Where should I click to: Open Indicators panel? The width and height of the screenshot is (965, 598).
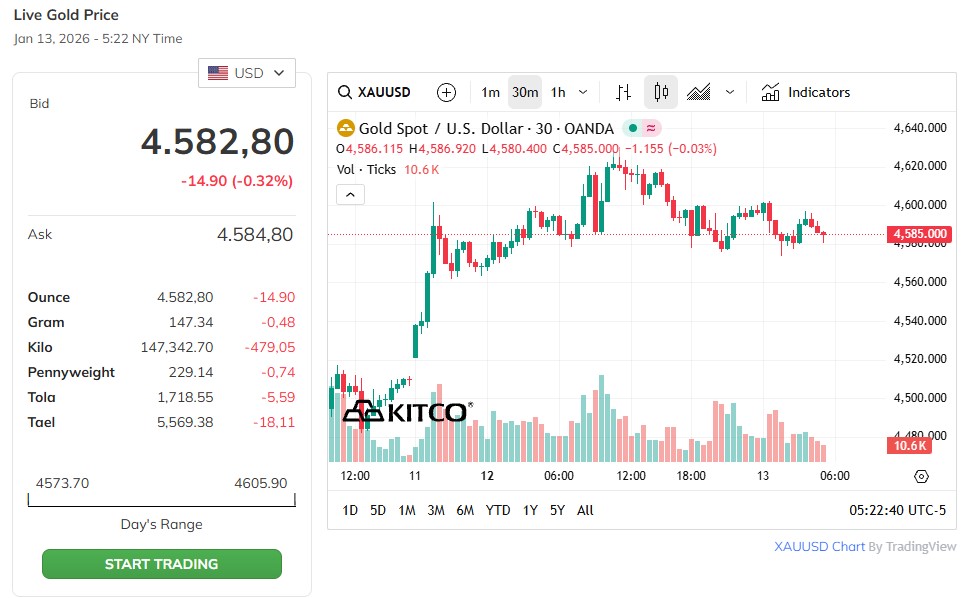click(805, 92)
